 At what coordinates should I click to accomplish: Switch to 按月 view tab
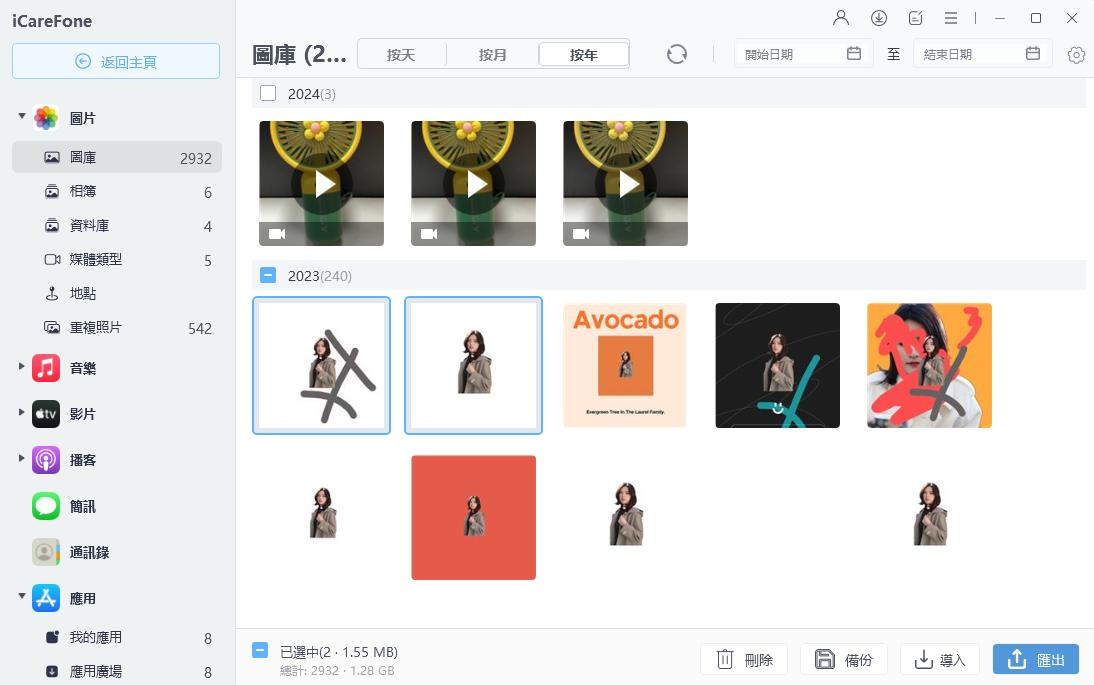493,54
